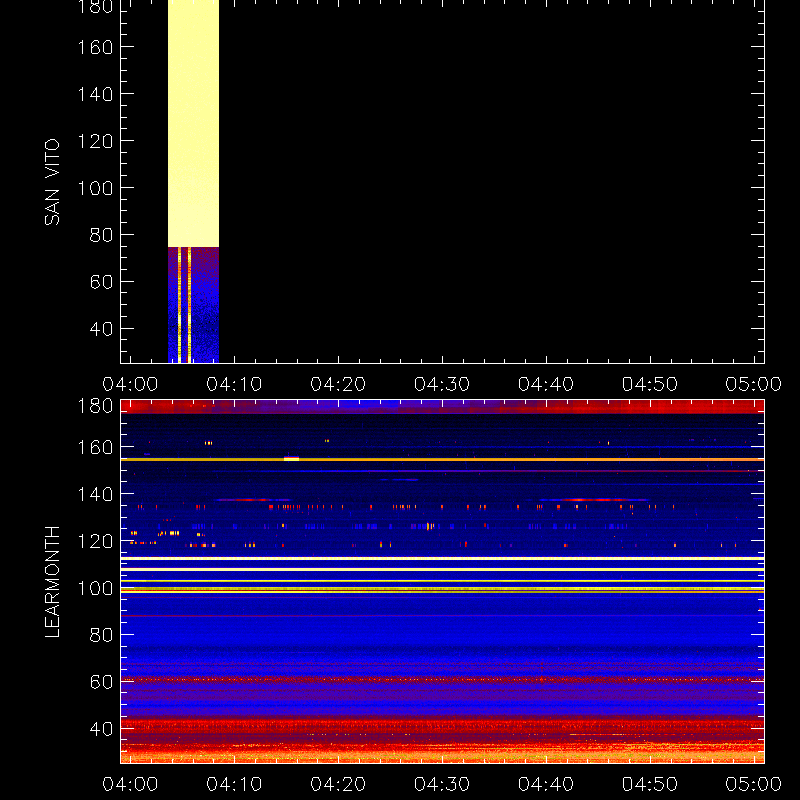Viewport: 800px width, 800px height.
Task: Click 04:40 time label under SAN VITO plot
Action: pos(546,384)
